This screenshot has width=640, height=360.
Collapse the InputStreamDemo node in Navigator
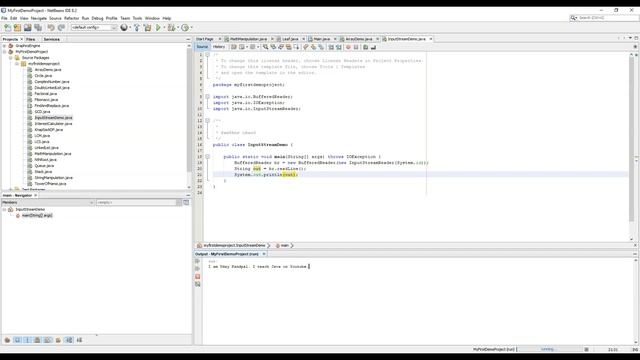click(5, 209)
